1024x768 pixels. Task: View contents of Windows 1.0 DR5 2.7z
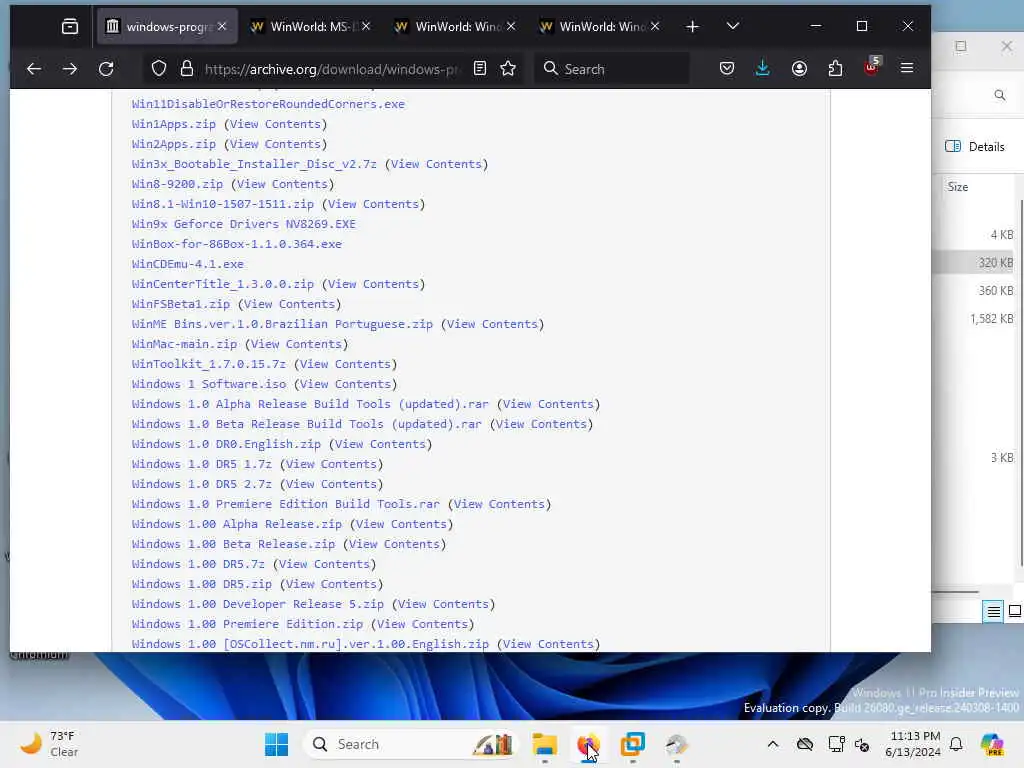tap(331, 485)
